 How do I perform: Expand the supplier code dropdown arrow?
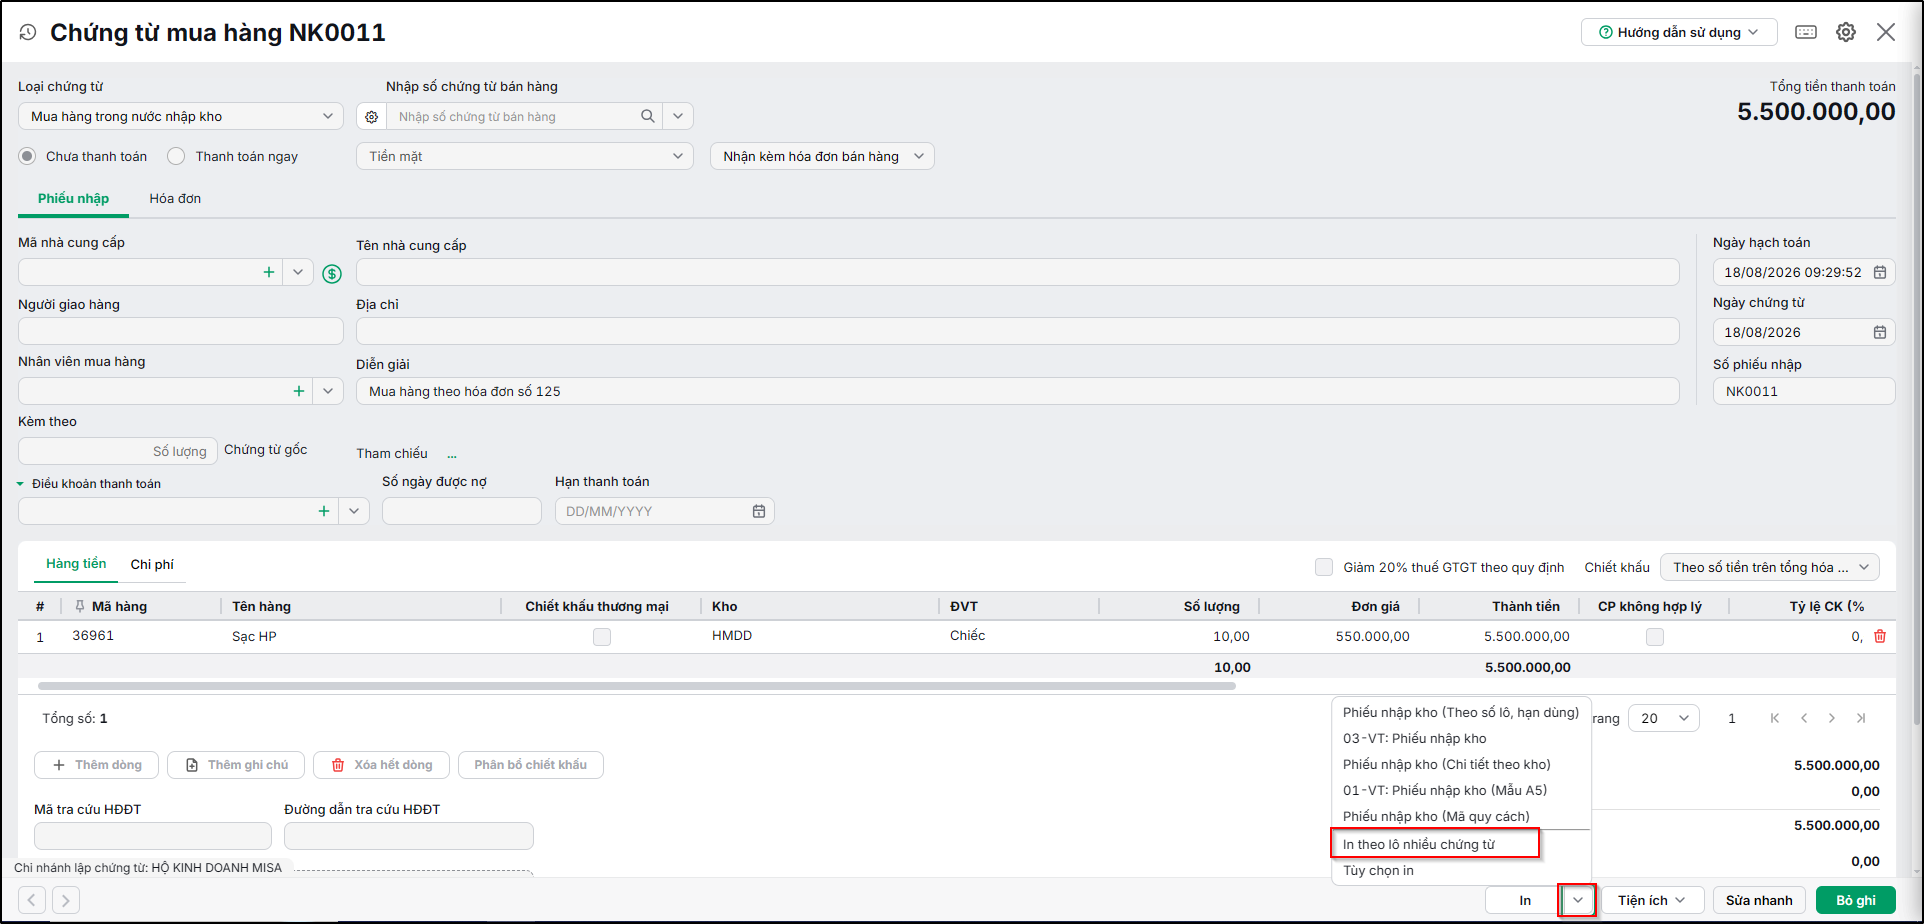(298, 272)
